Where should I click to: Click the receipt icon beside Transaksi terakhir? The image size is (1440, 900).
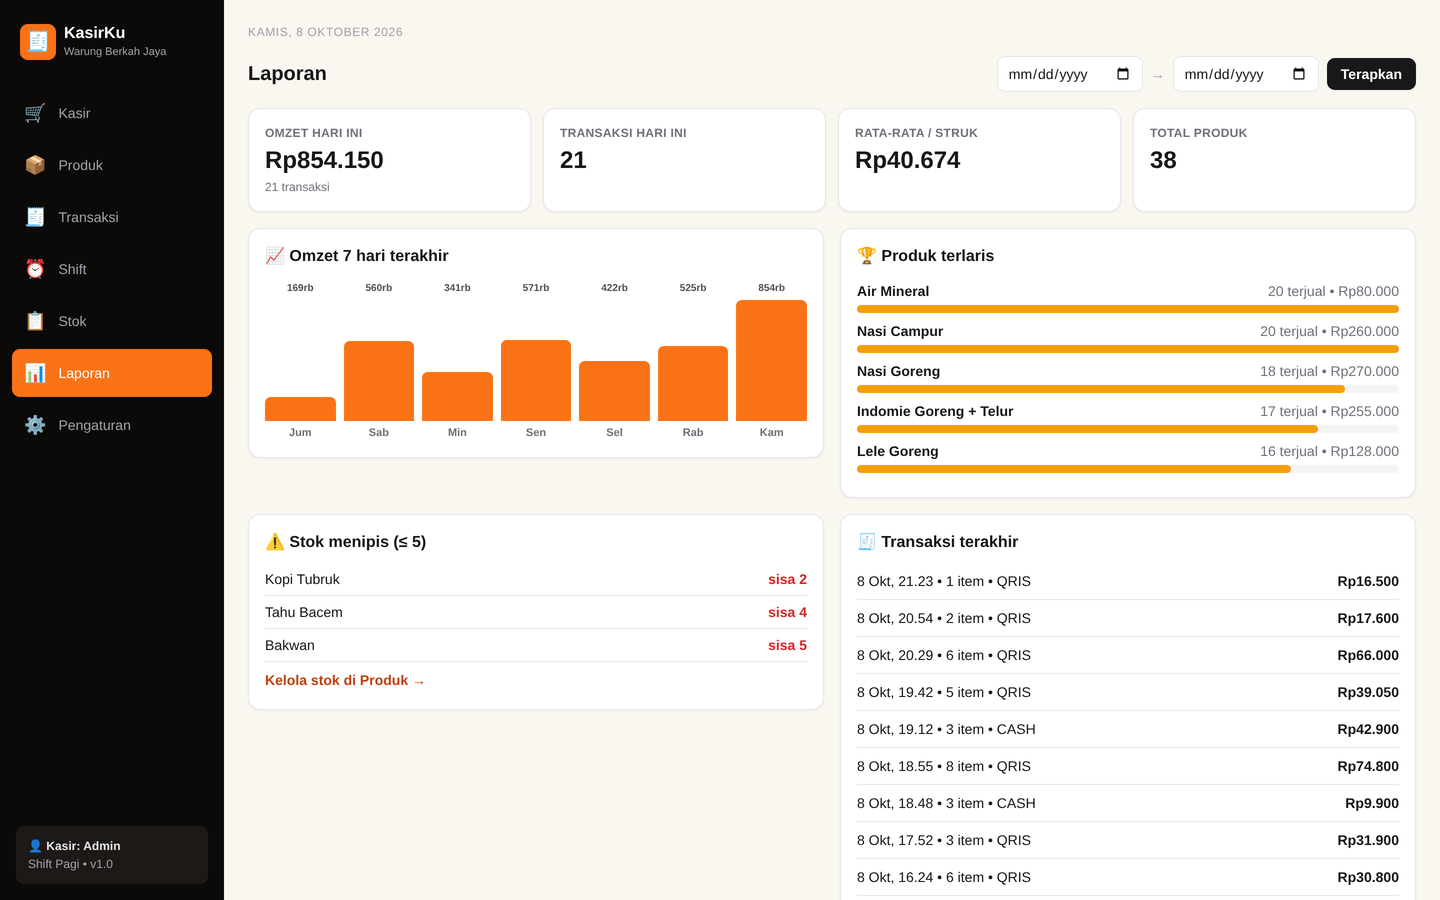point(867,542)
